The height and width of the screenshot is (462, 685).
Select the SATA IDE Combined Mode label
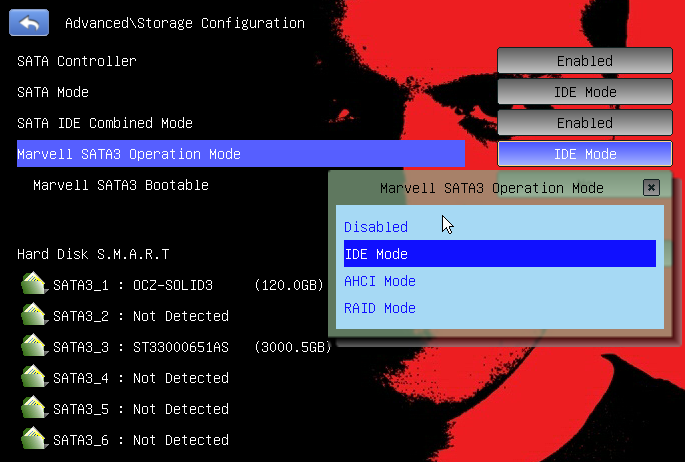(105, 123)
